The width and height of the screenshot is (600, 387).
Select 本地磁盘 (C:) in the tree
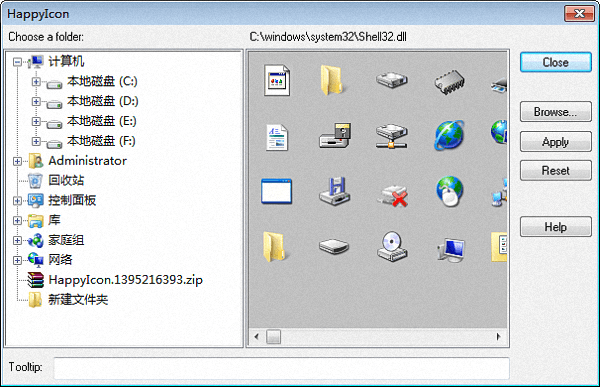pyautogui.click(x=102, y=81)
